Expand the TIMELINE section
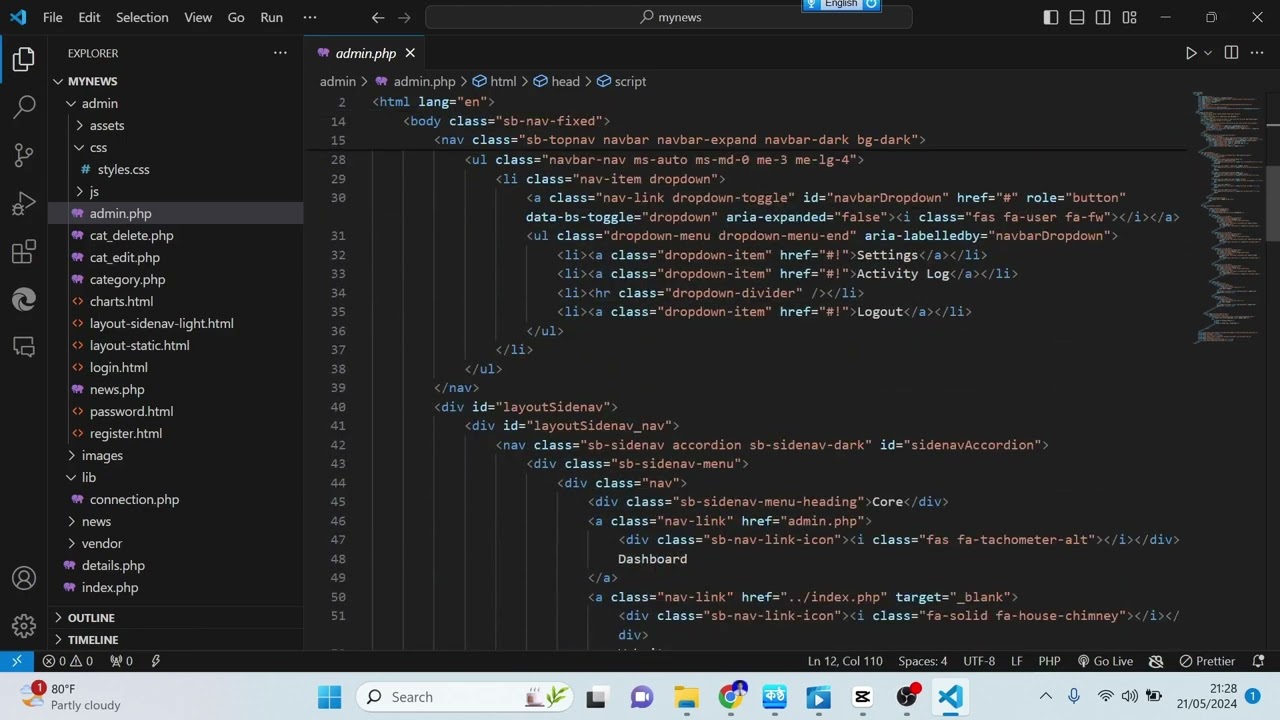Viewport: 1280px width, 720px height. click(176, 639)
